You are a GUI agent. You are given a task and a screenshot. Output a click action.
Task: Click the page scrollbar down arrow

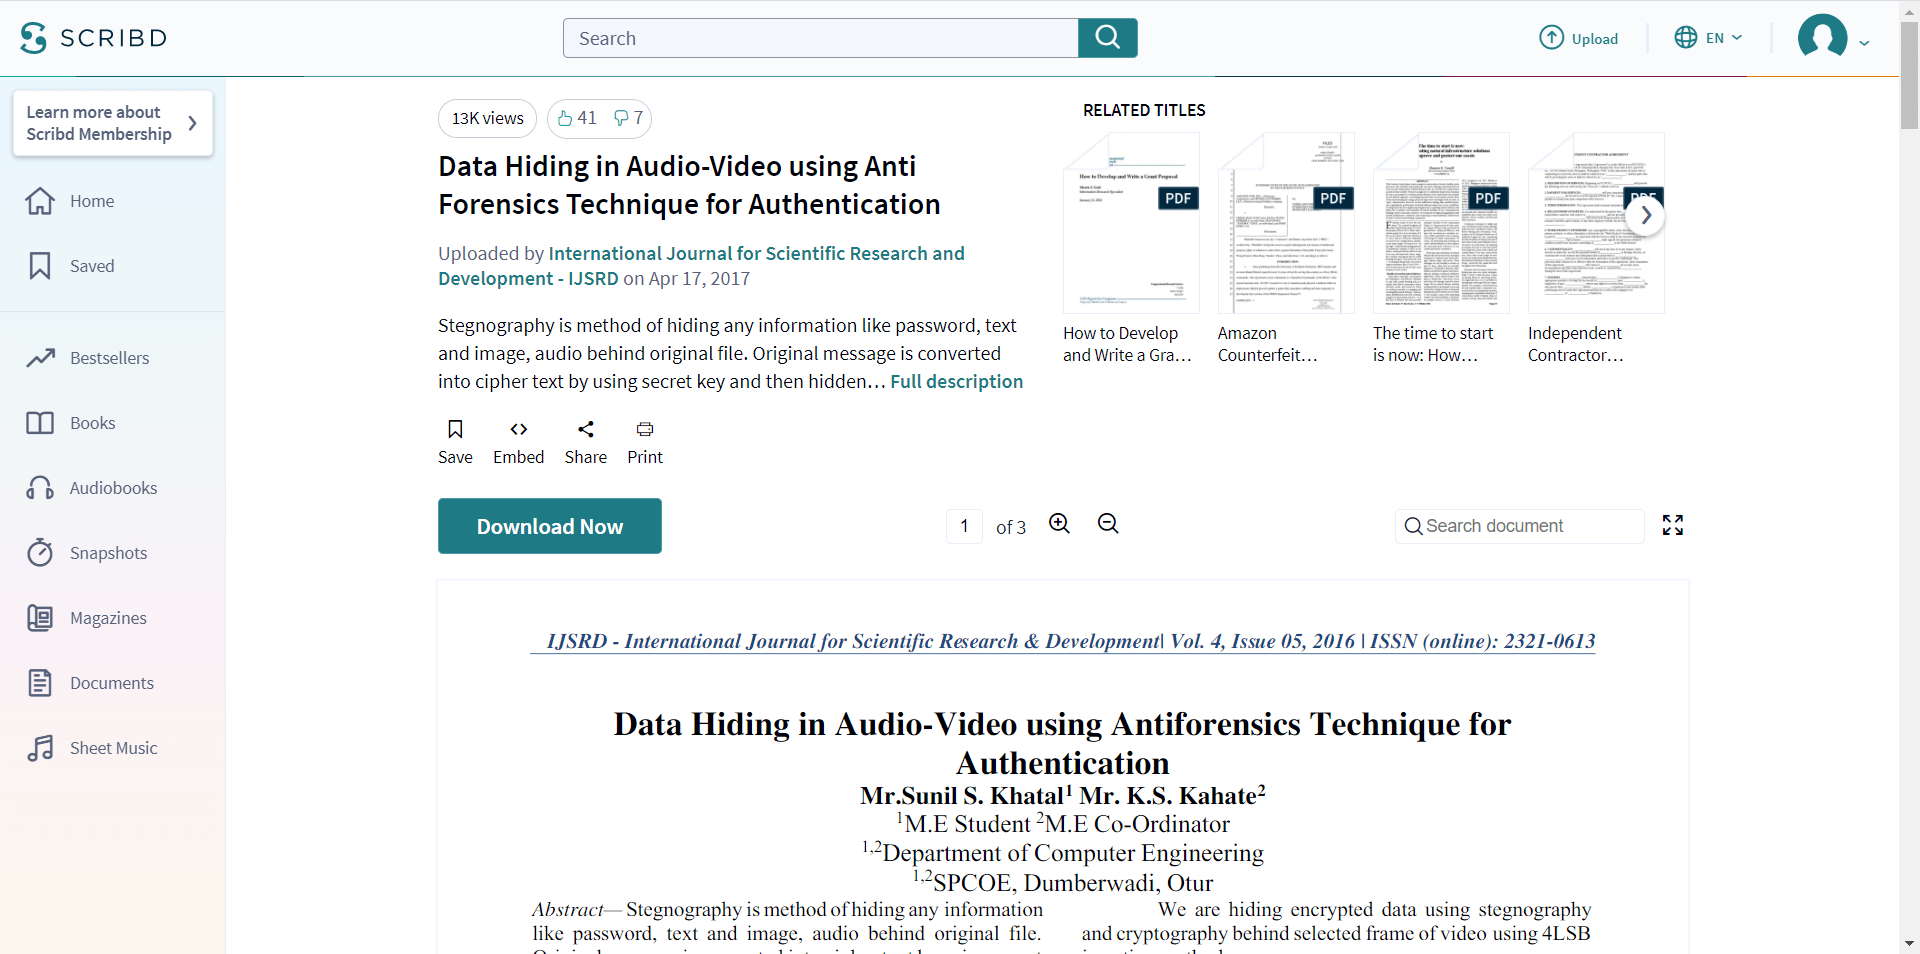coord(1909,943)
